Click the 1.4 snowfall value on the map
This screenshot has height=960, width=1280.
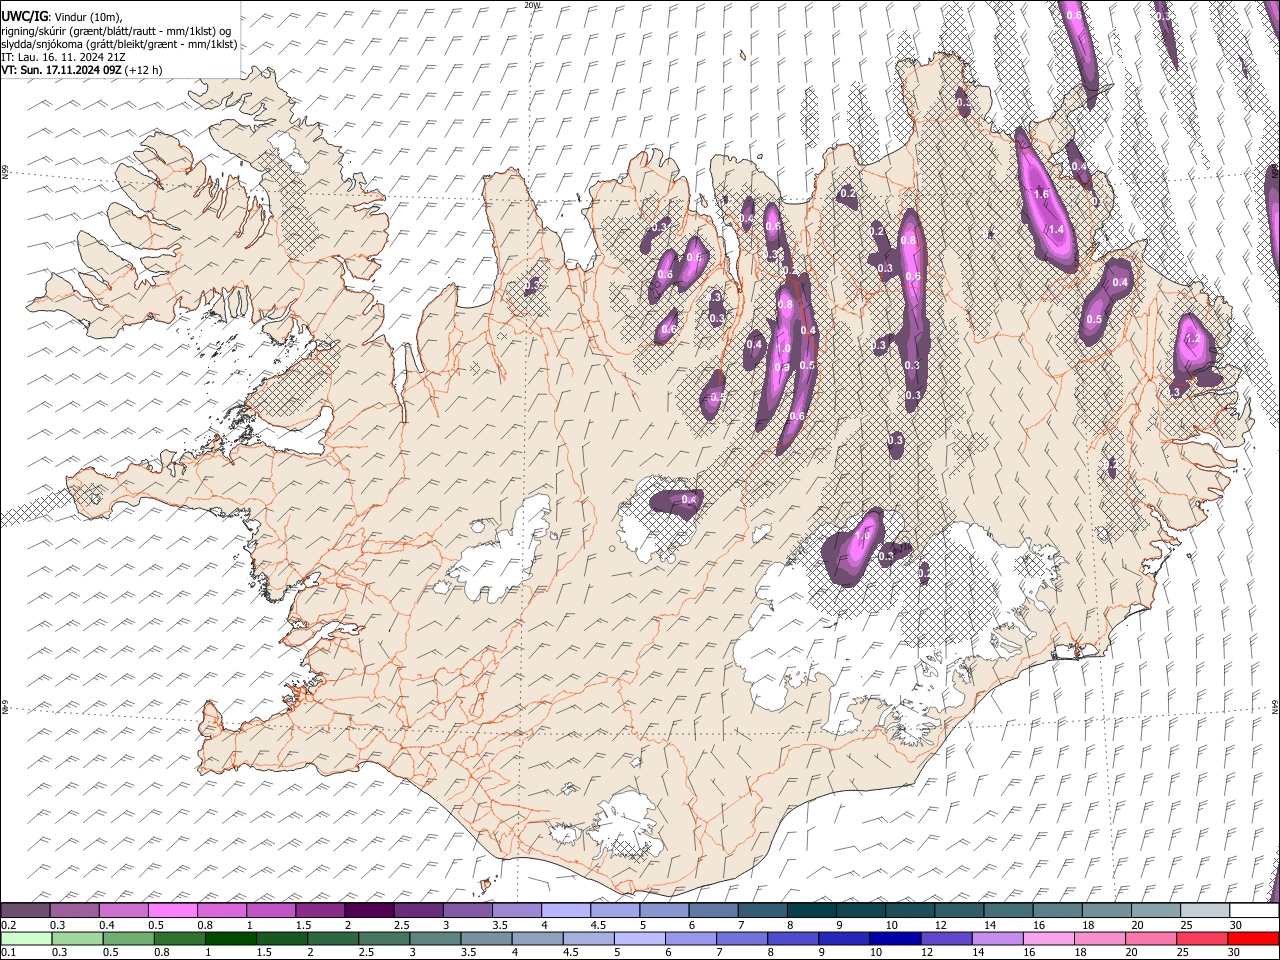[1056, 229]
